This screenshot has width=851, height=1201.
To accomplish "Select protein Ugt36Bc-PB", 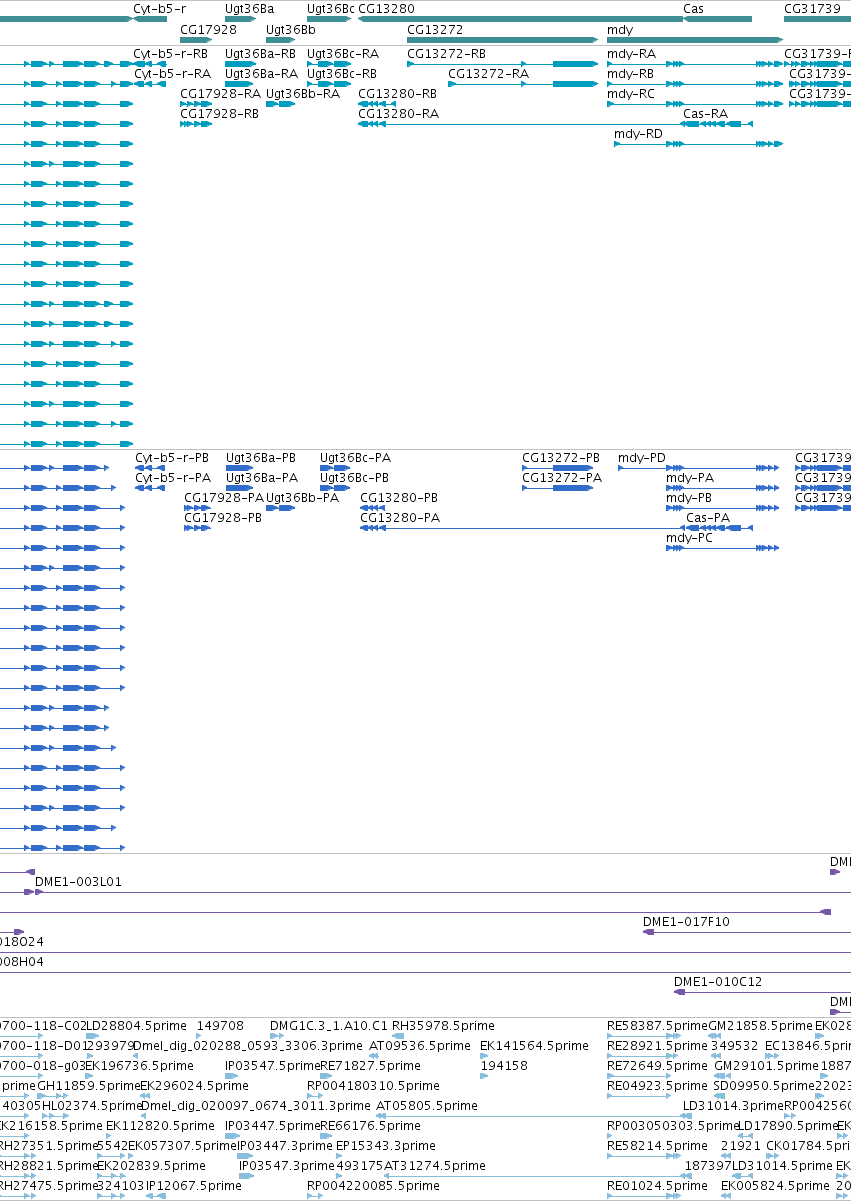I will [x=354, y=478].
